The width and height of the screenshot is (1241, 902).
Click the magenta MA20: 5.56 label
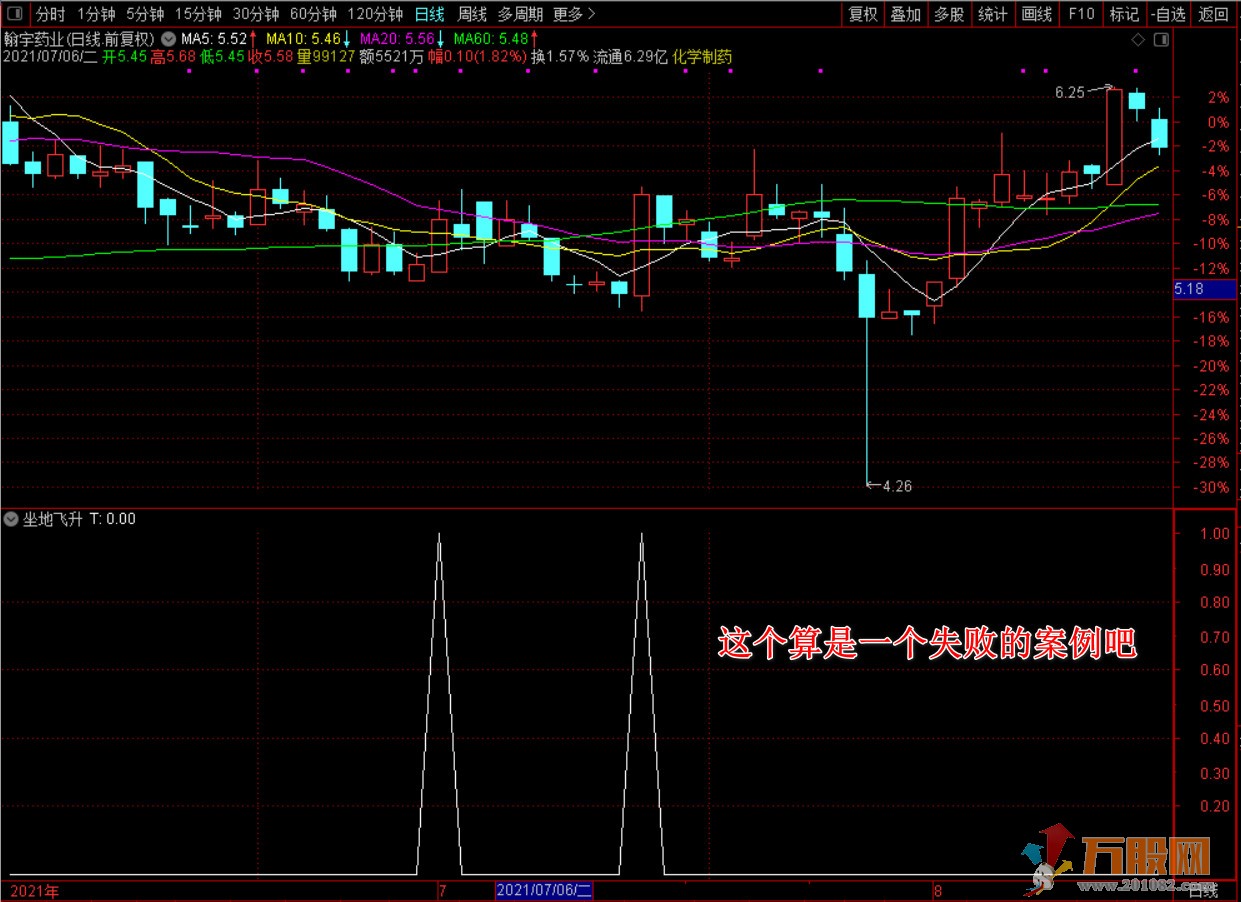(397, 39)
